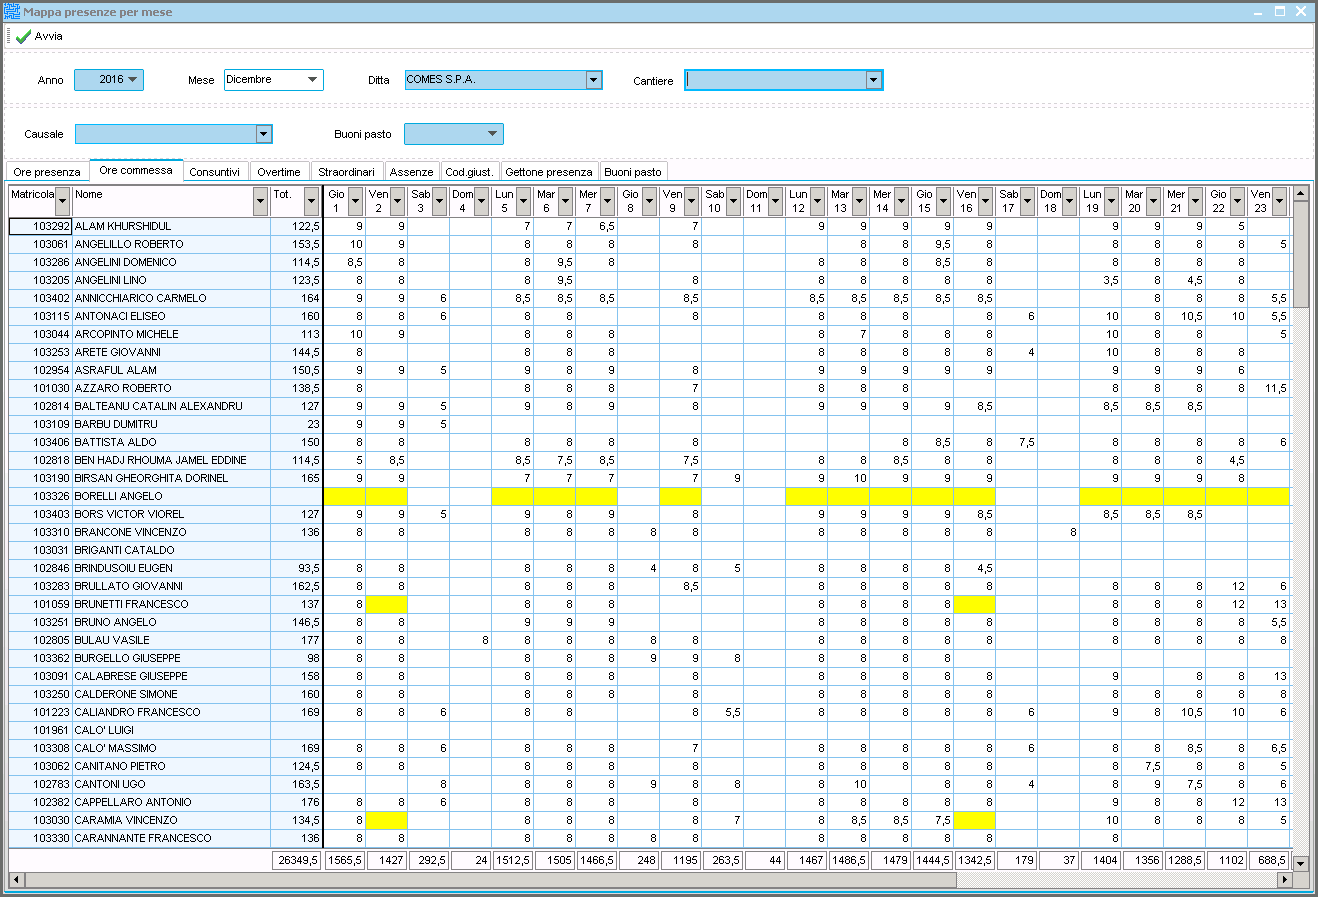
Task: Click vertical scrollbar down arrow
Action: (1301, 862)
